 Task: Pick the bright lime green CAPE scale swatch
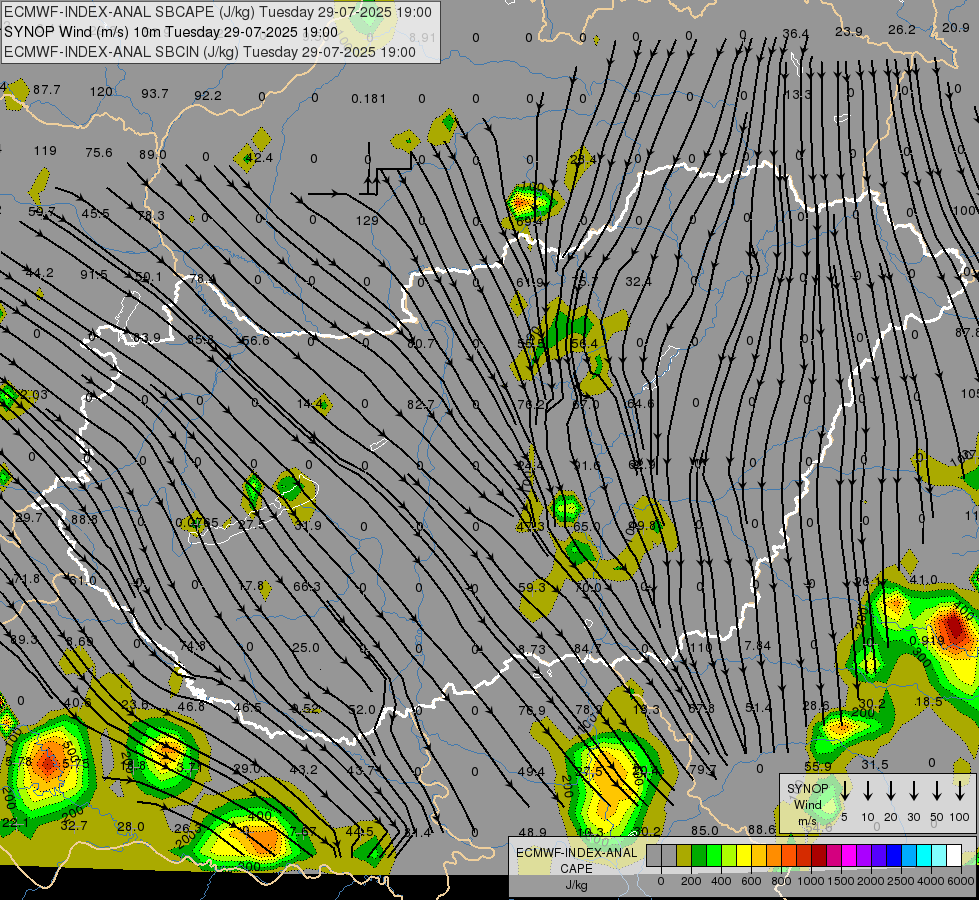click(x=714, y=855)
